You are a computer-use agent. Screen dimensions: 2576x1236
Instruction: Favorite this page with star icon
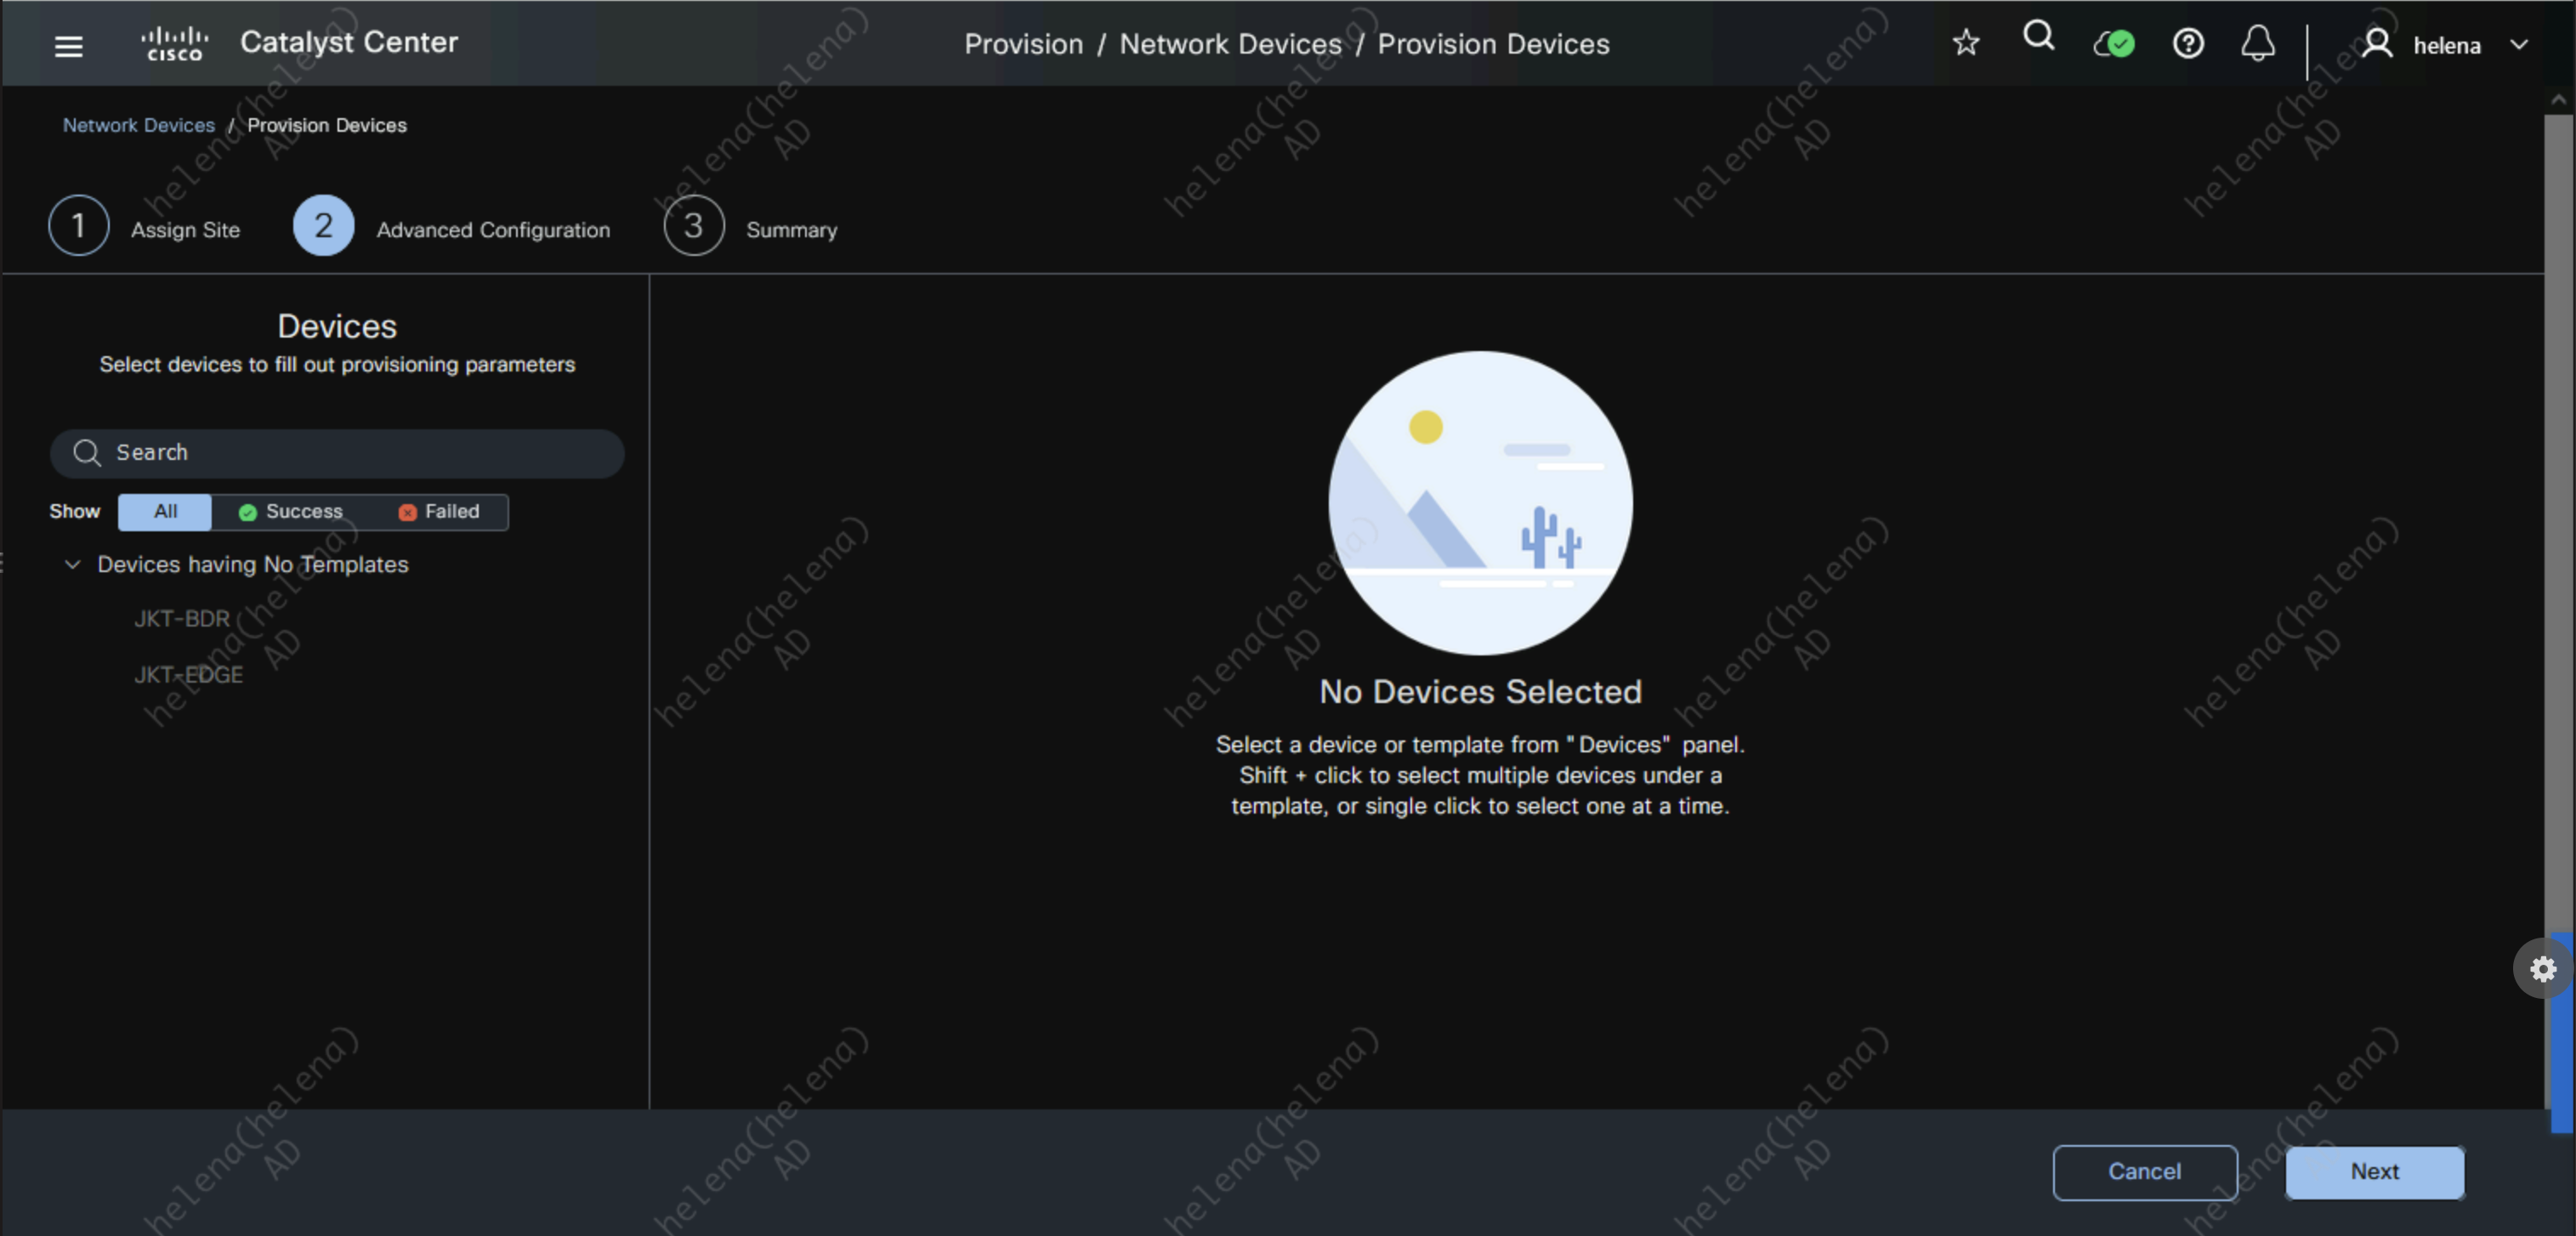coord(1965,43)
